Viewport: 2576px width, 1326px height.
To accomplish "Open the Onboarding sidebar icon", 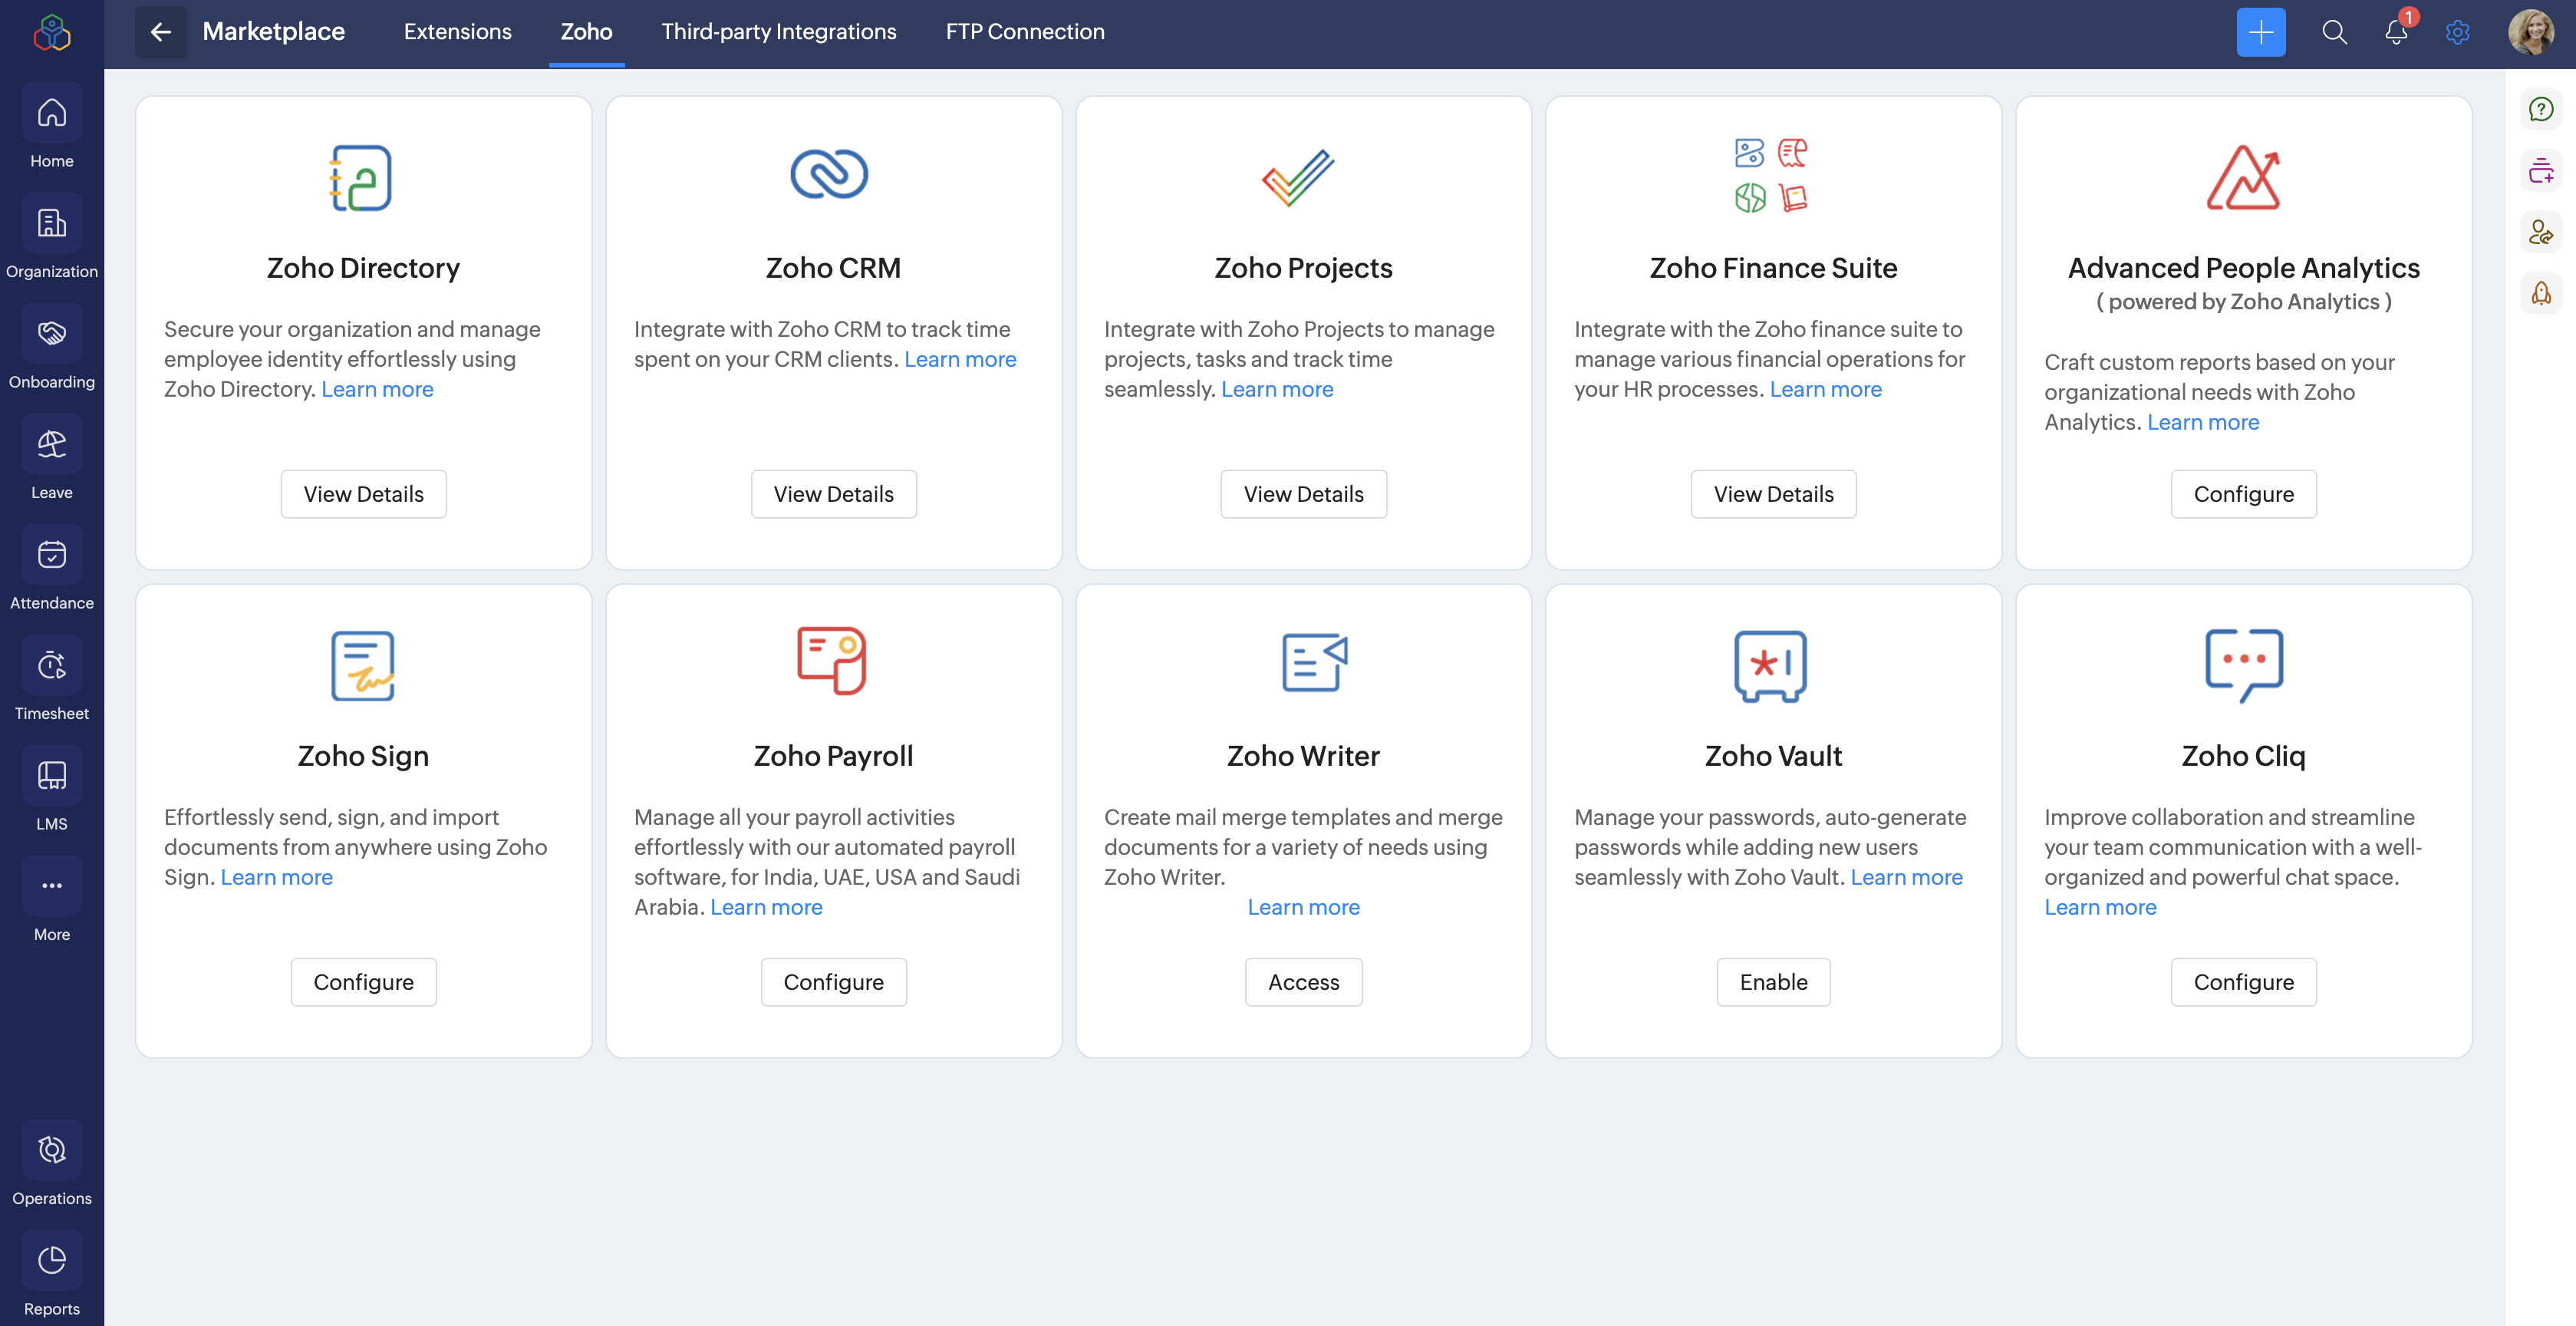I will [x=52, y=334].
